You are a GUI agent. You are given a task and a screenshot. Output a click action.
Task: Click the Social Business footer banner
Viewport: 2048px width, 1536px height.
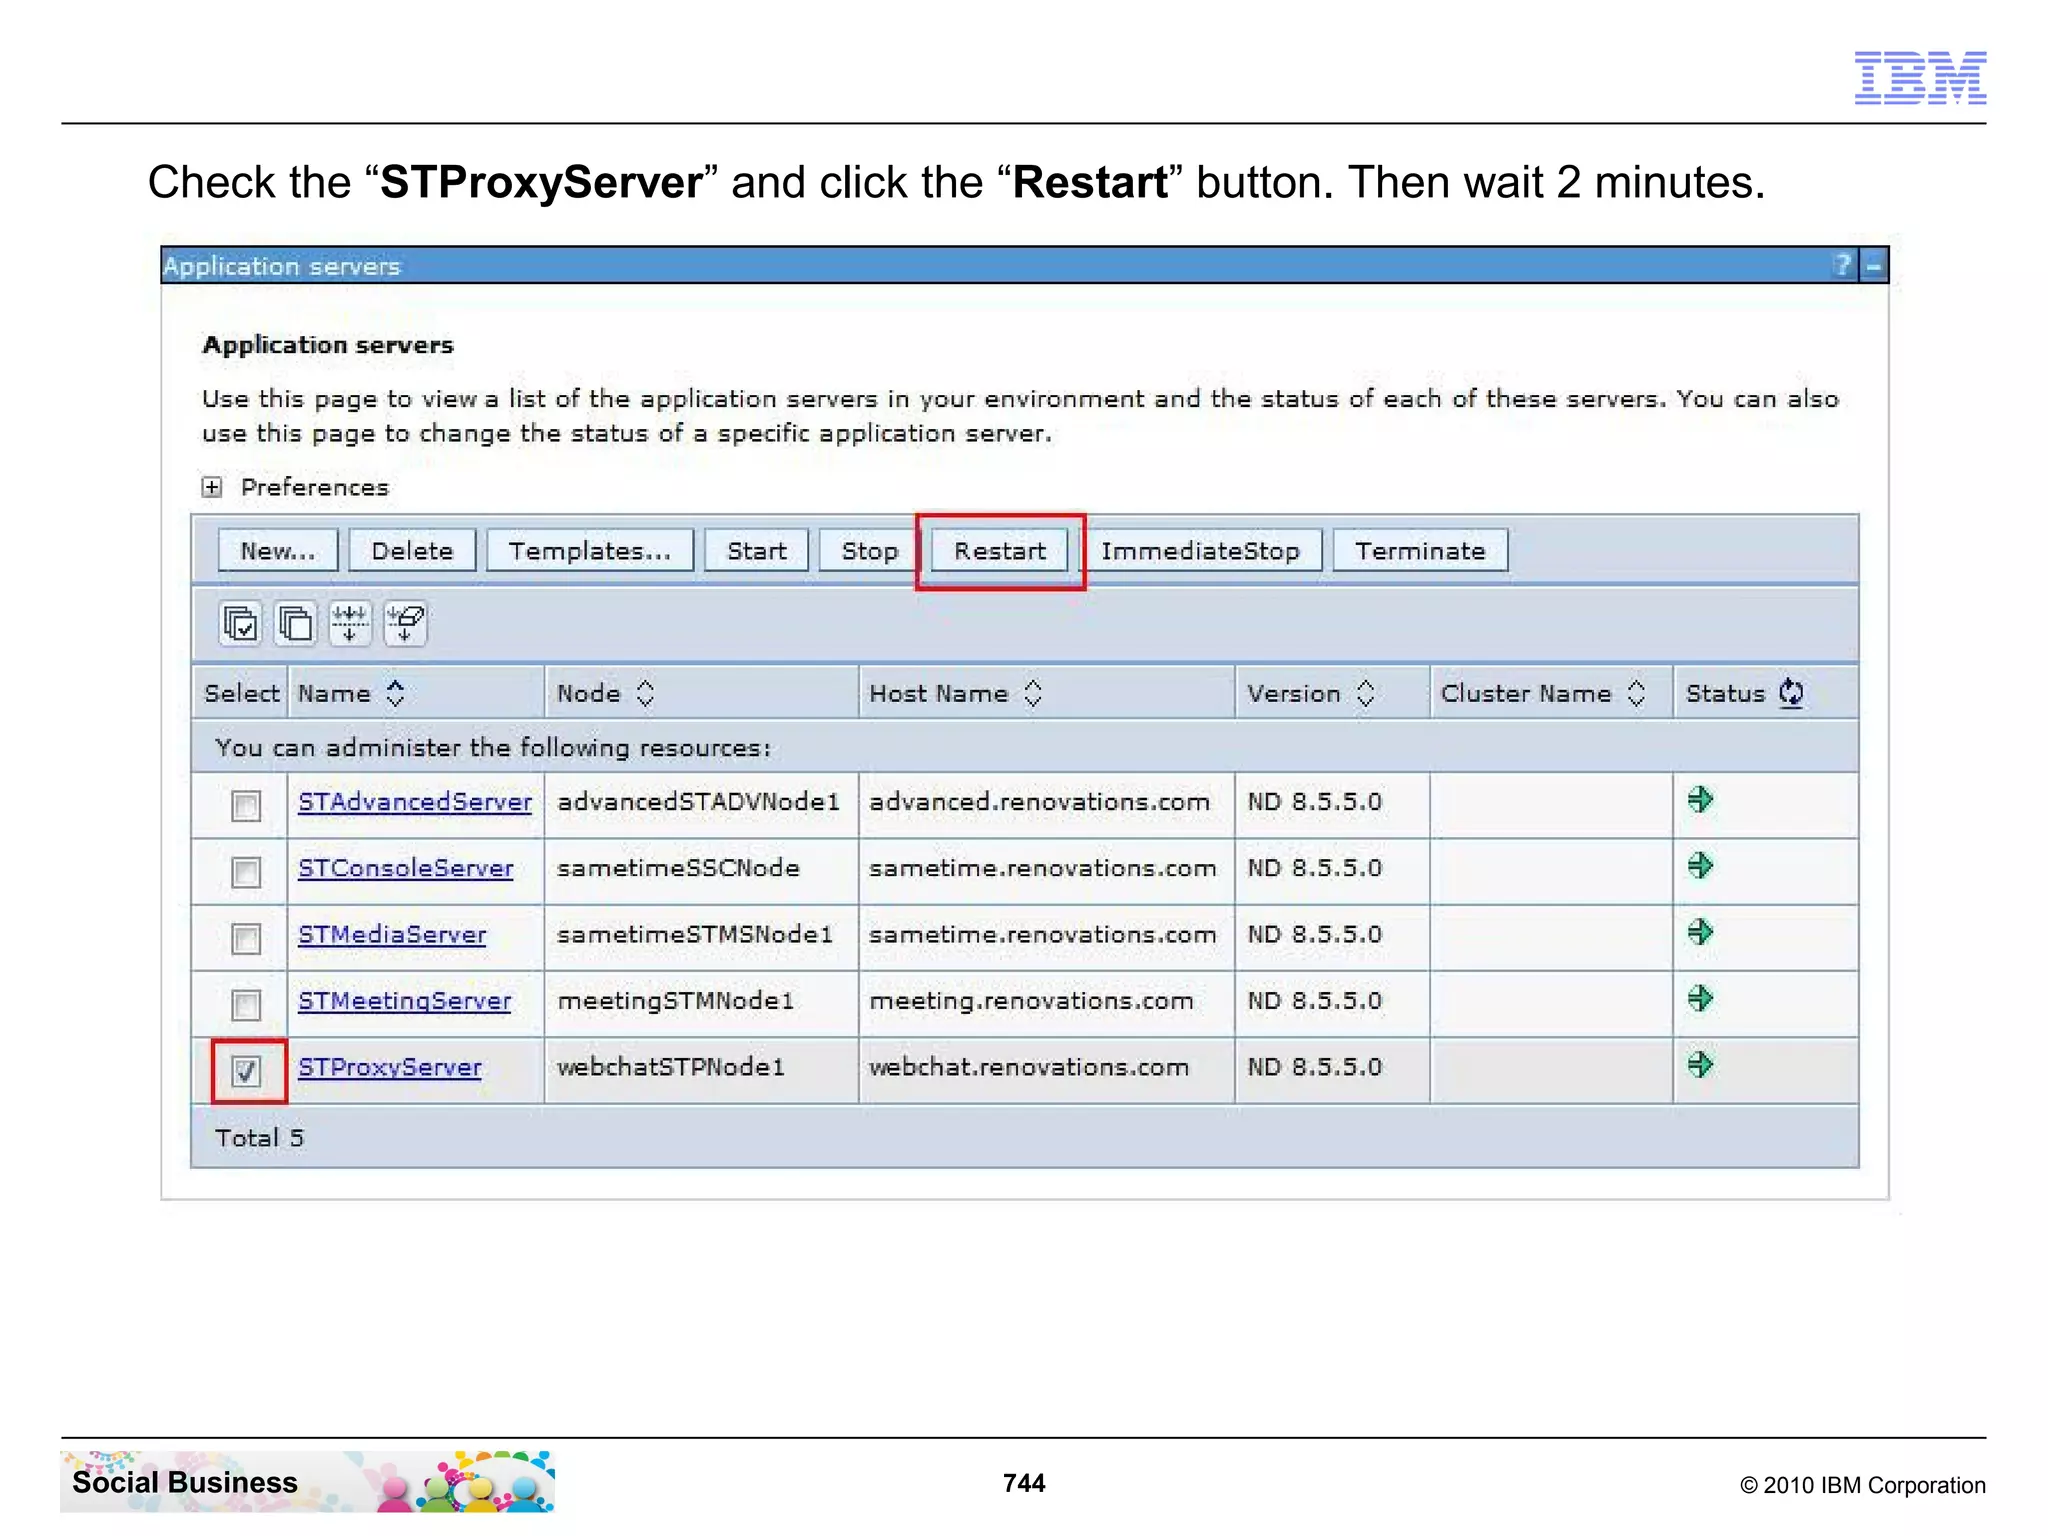pyautogui.click(x=307, y=1481)
